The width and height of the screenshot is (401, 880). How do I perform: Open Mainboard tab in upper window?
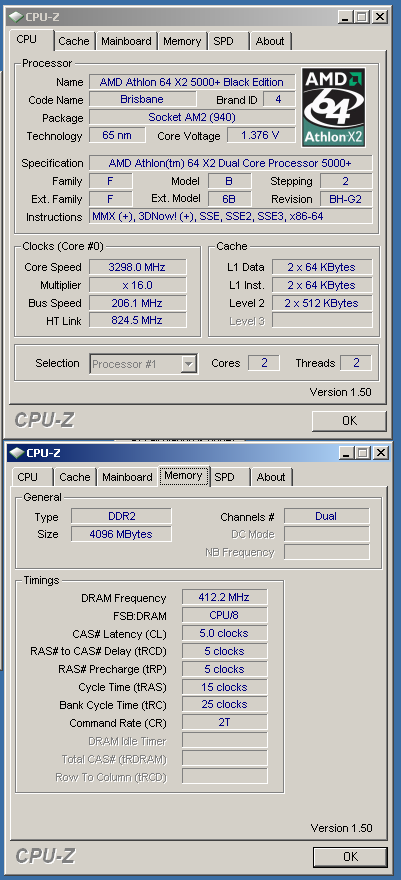click(x=126, y=41)
